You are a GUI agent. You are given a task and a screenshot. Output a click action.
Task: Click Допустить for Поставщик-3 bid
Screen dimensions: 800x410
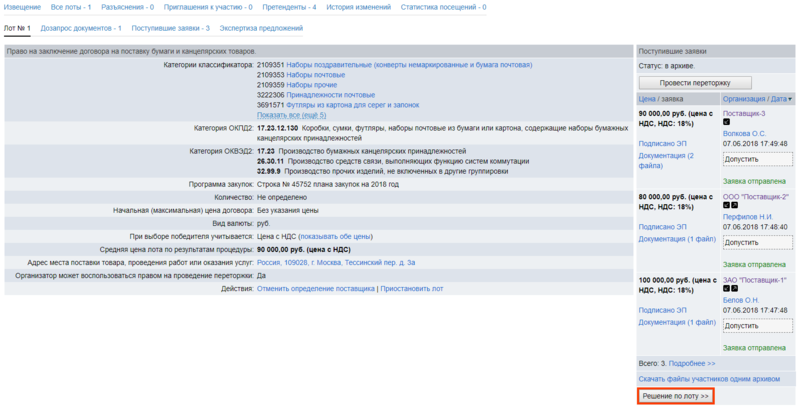[757, 159]
